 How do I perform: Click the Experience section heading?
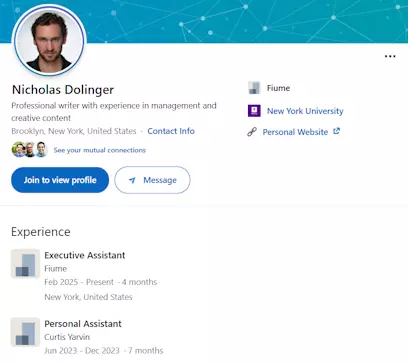(41, 232)
